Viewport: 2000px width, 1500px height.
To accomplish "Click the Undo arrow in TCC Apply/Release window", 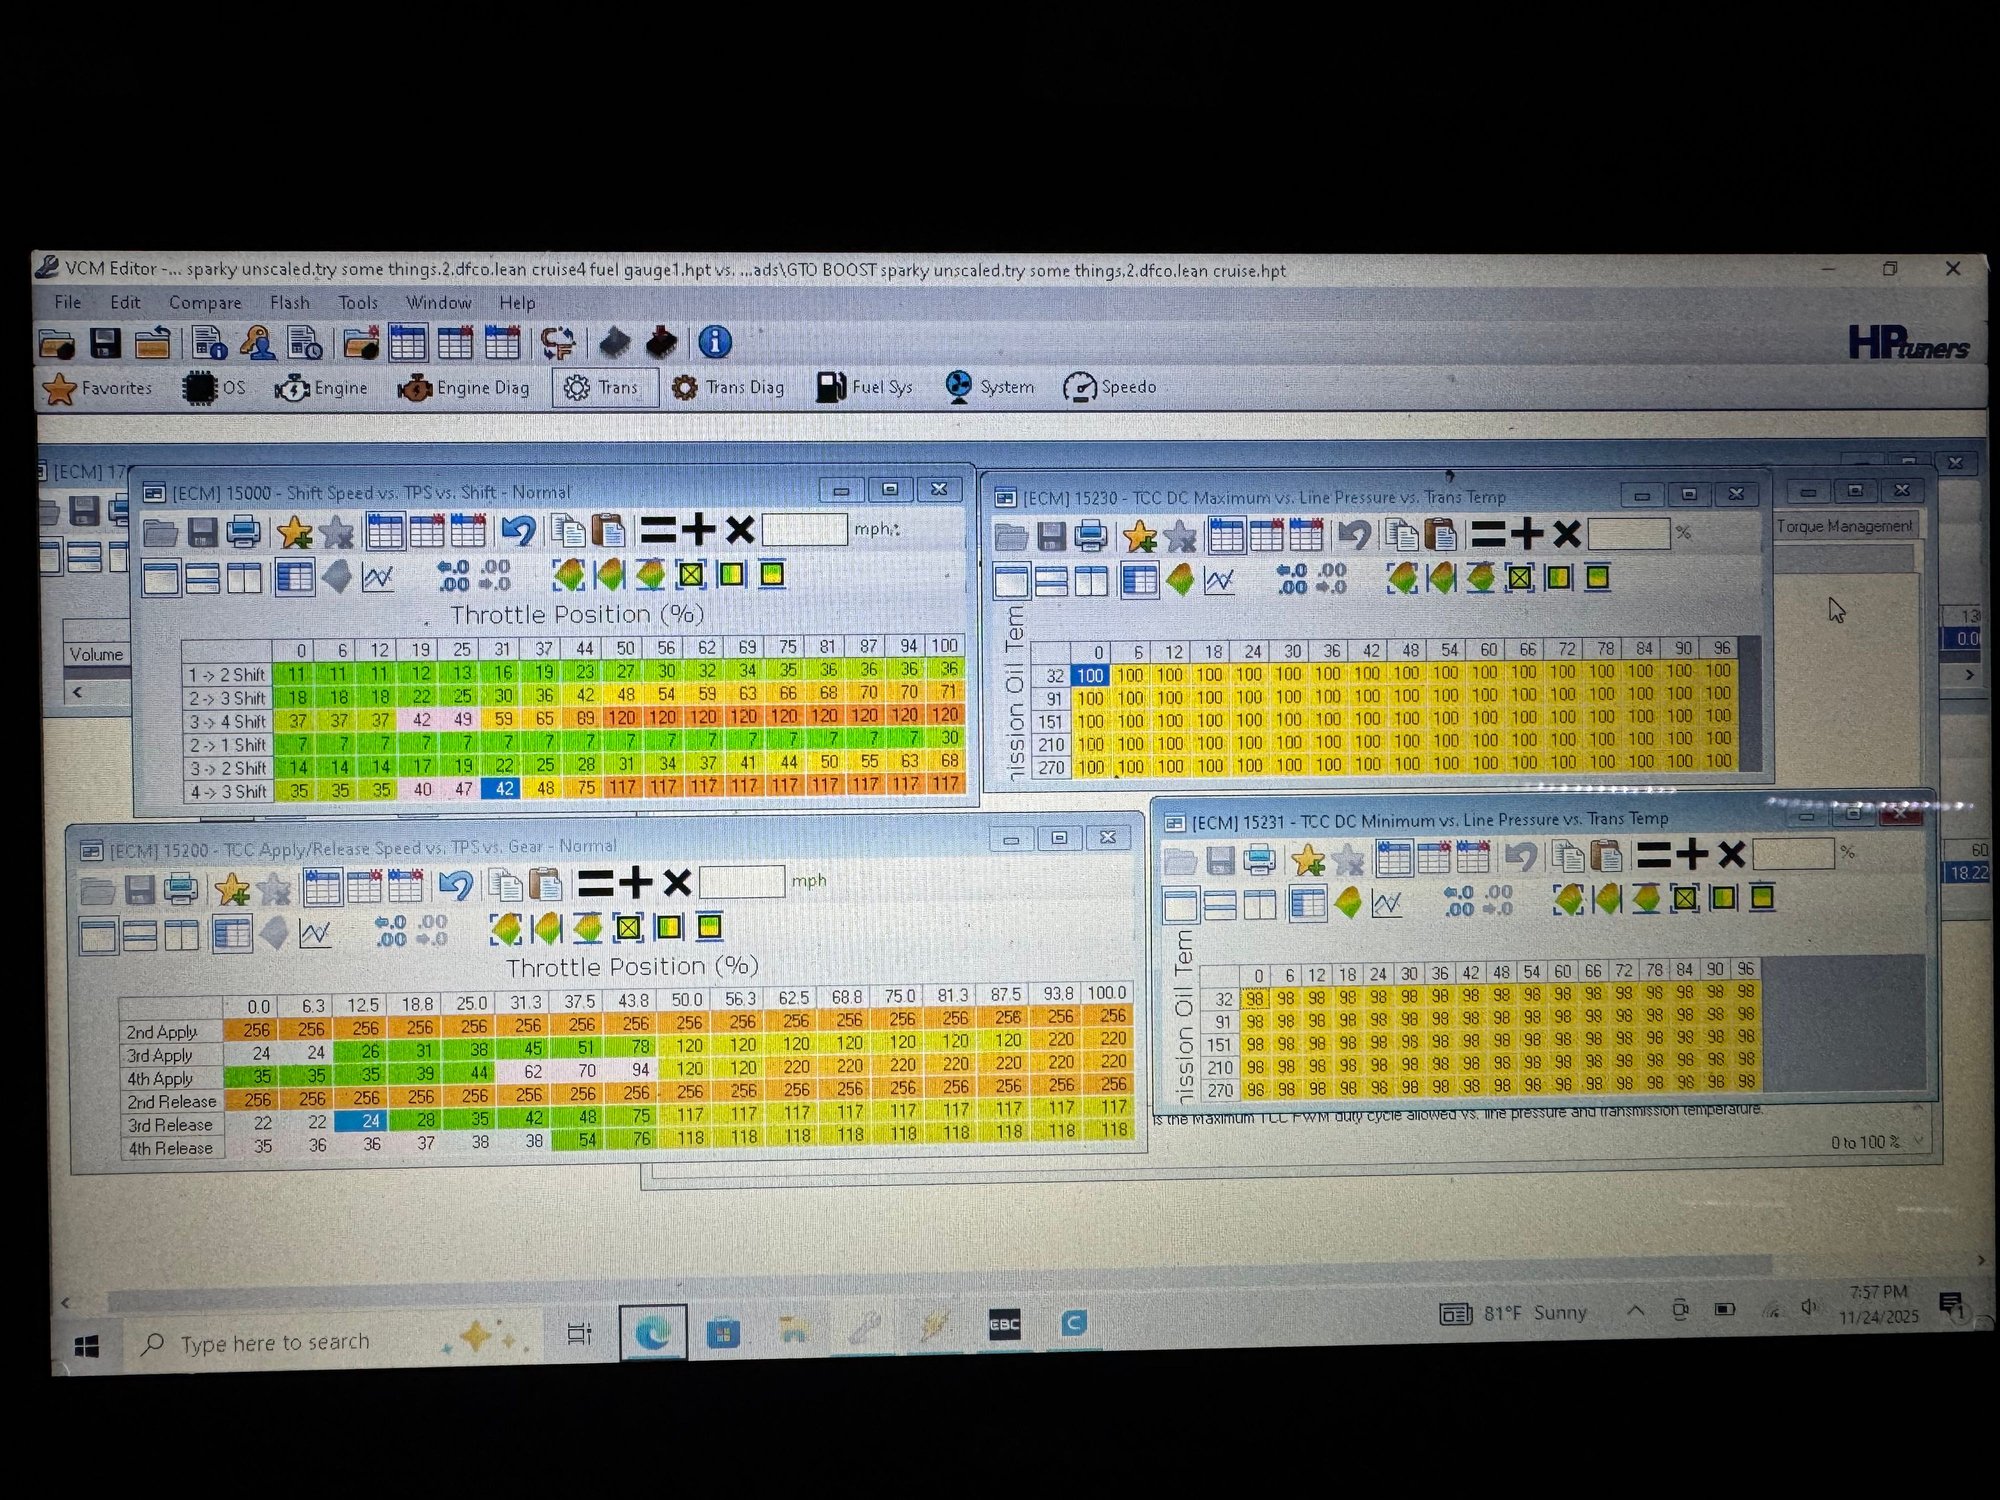I will point(456,886).
